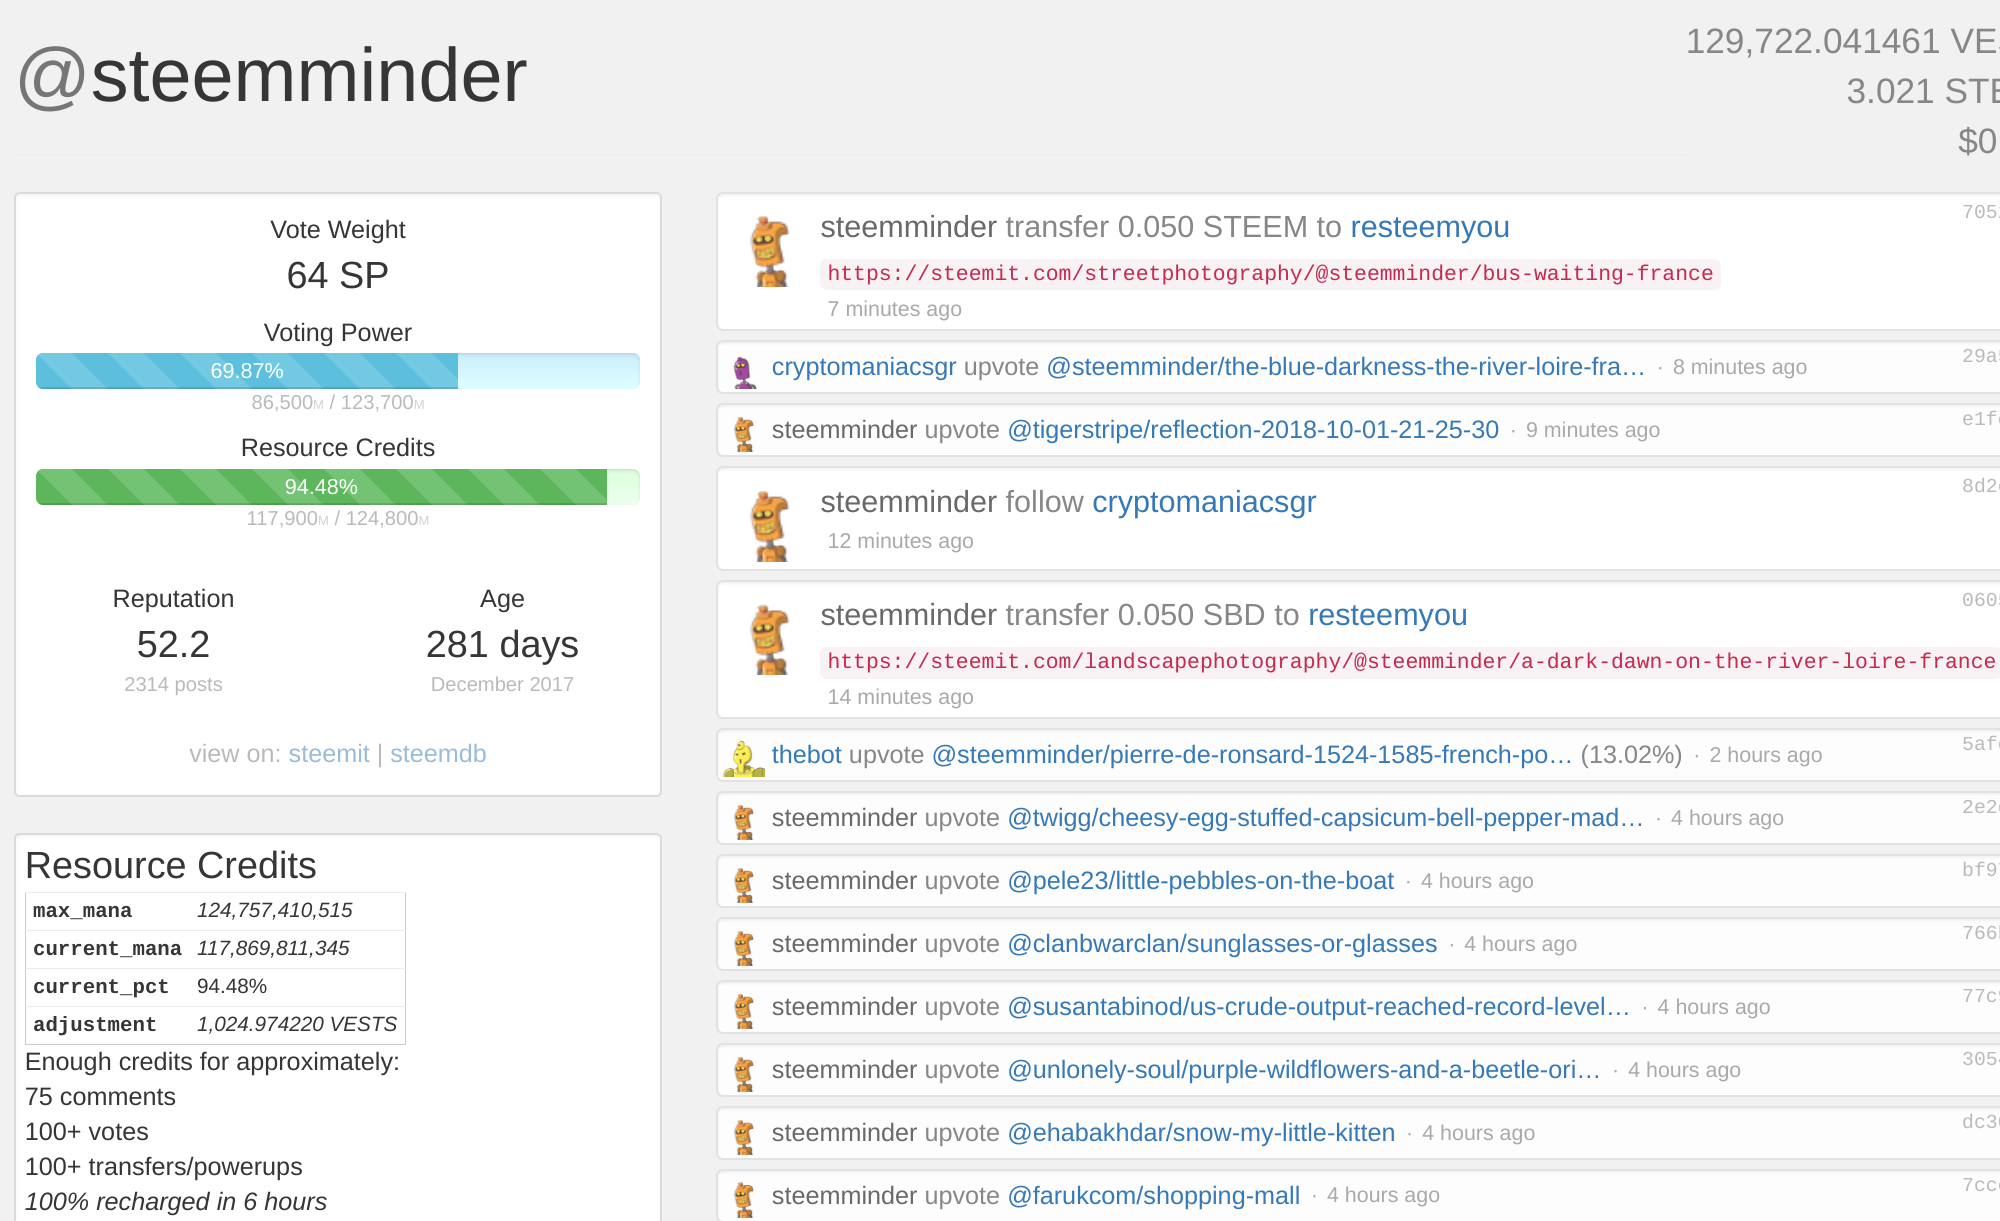Click the 52.2 reputation value
The image size is (2000, 1221).
click(173, 645)
